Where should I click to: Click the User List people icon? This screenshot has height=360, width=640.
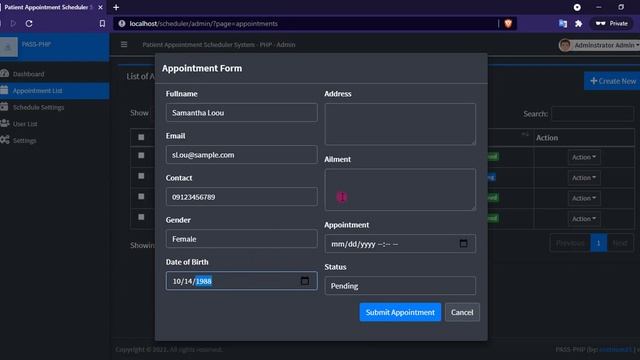[4, 123]
